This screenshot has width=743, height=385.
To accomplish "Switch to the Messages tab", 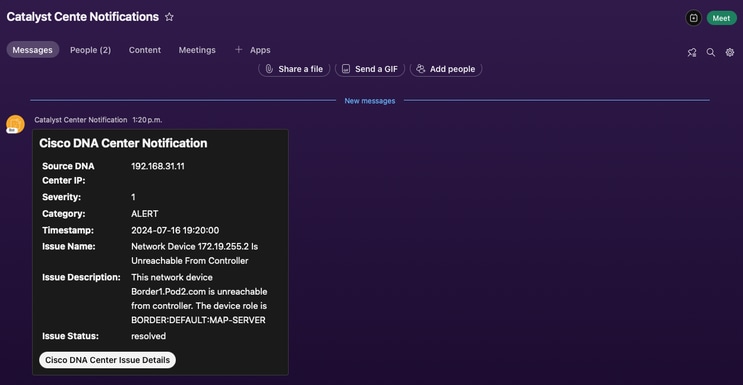I will [33, 50].
